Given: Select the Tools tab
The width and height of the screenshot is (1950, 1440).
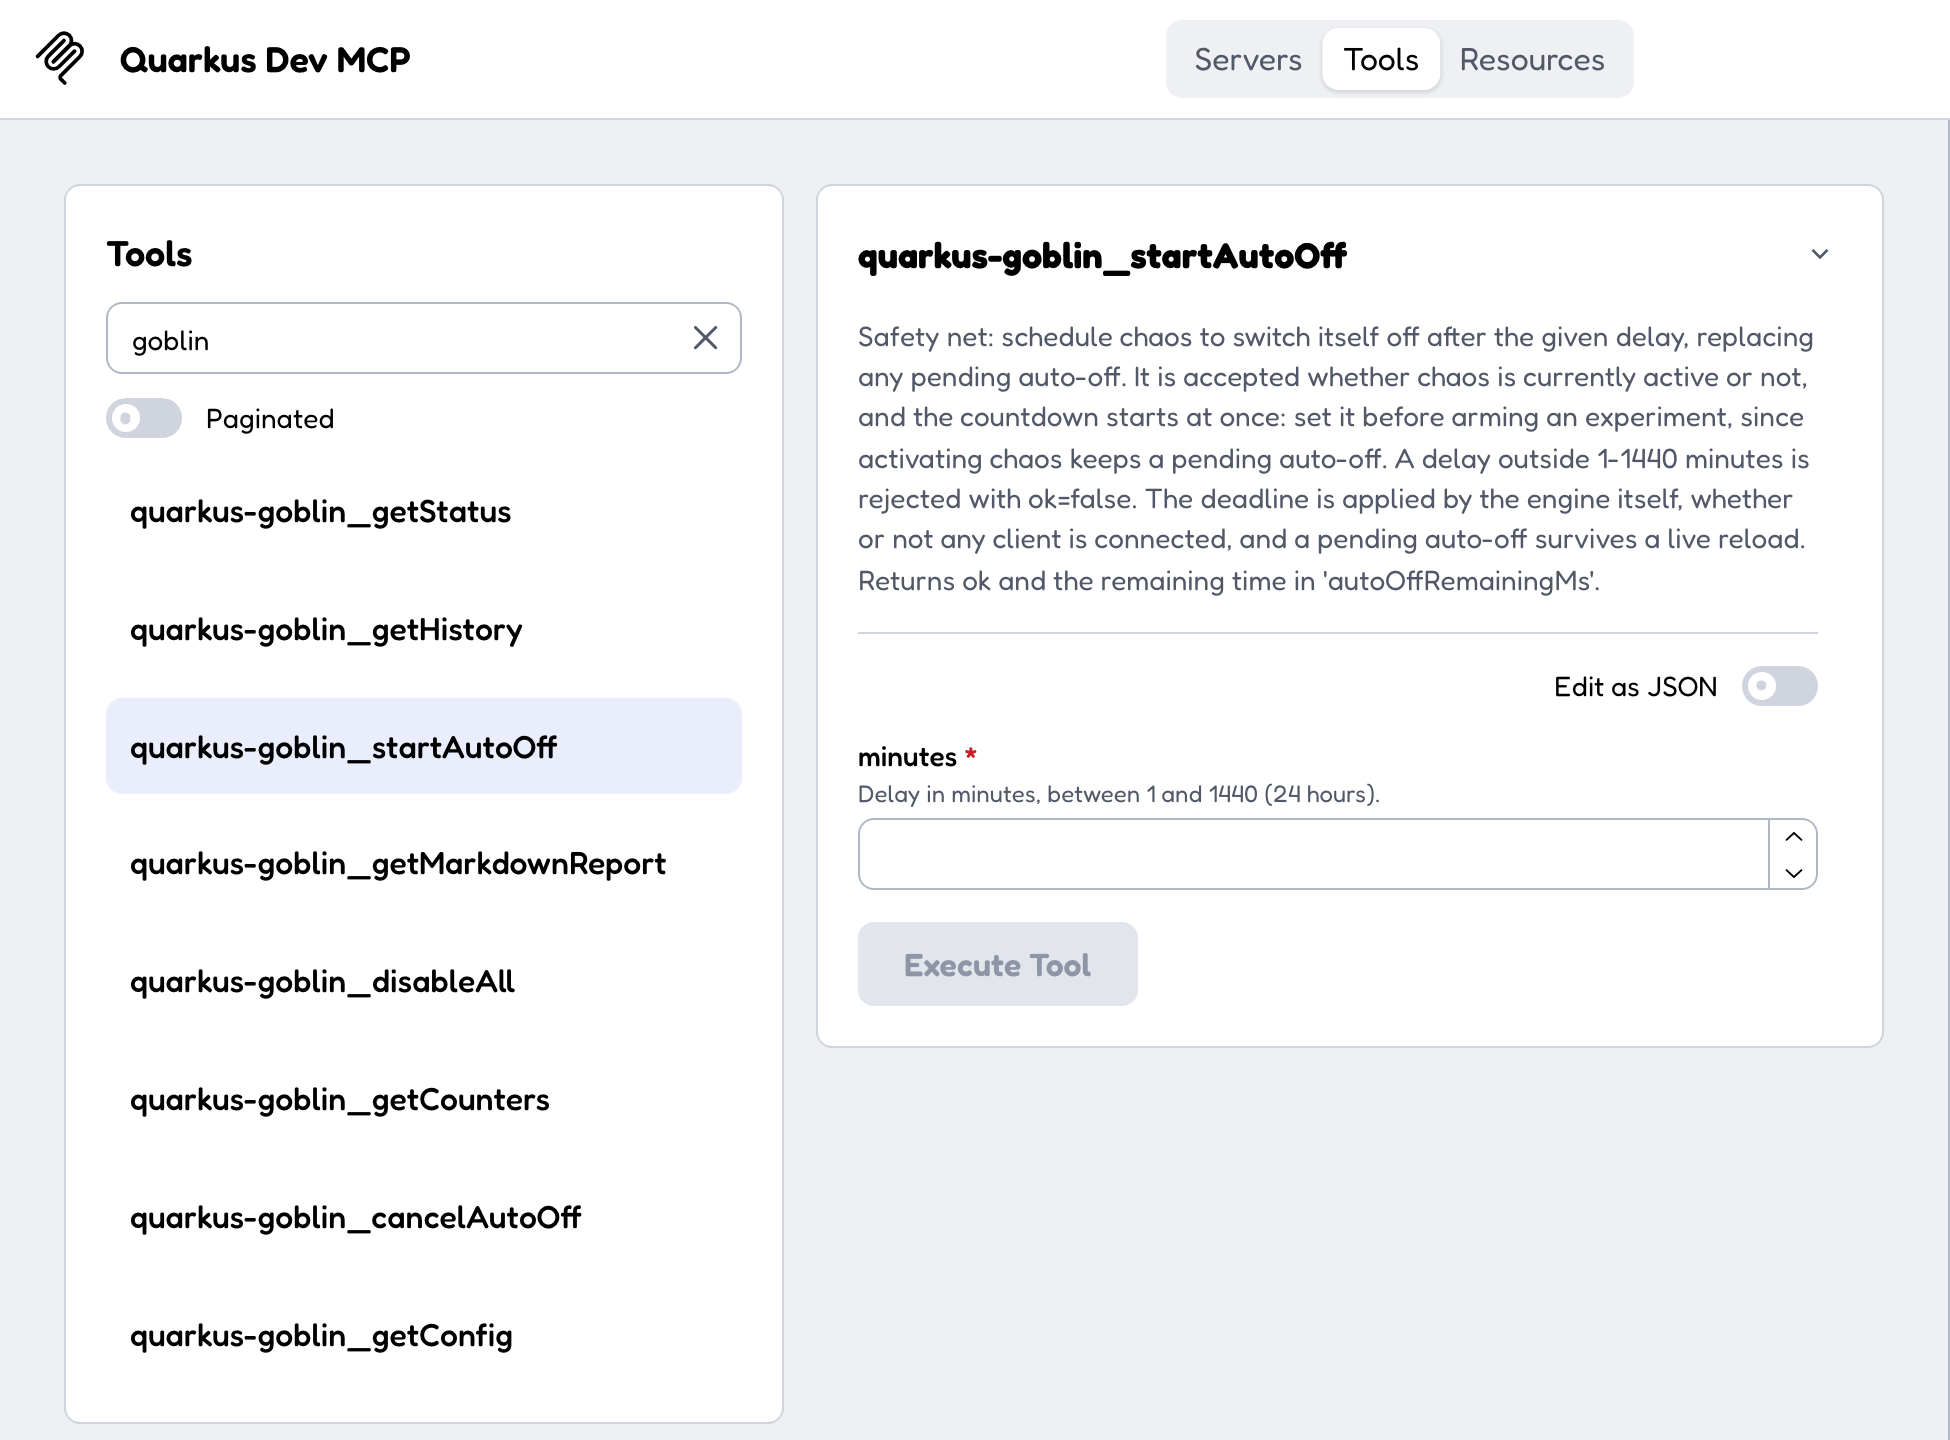Looking at the screenshot, I should [x=1381, y=59].
